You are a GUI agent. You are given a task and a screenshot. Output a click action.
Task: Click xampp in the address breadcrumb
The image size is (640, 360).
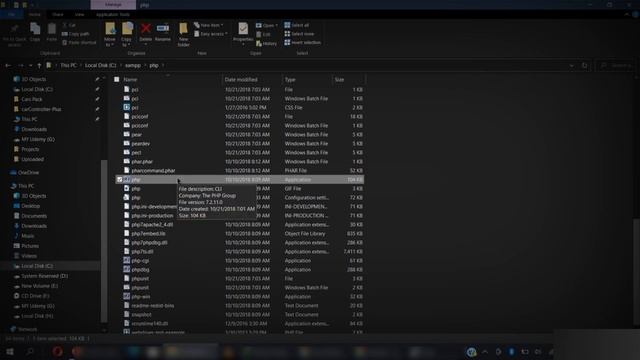click(133, 65)
